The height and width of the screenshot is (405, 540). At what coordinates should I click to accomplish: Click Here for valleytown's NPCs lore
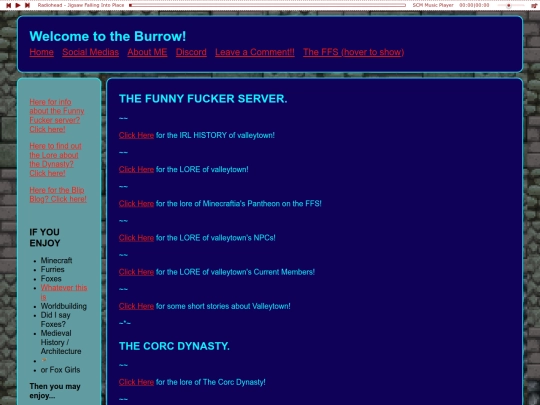pyautogui.click(x=136, y=238)
